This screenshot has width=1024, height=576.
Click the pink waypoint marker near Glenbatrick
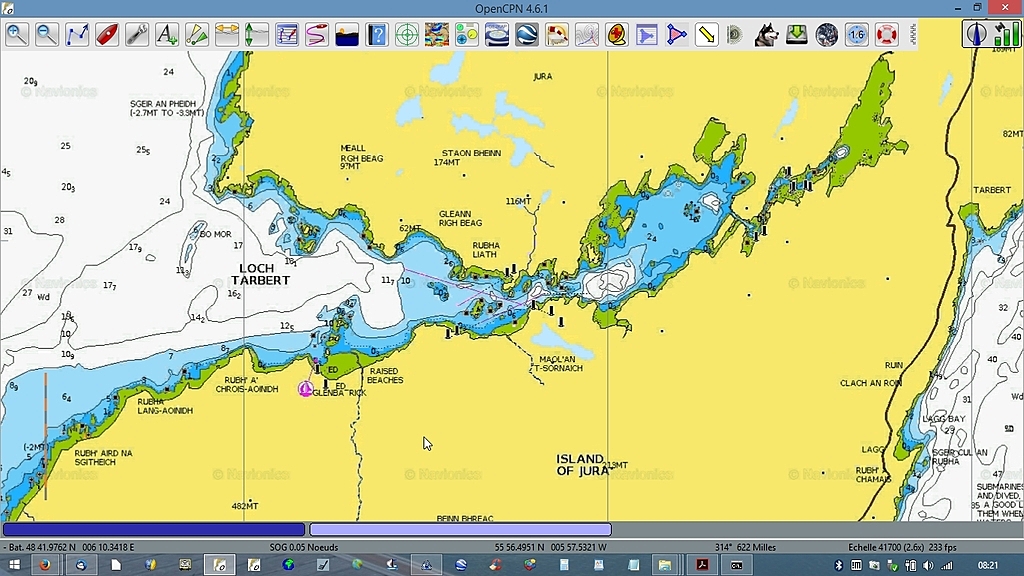pos(305,389)
